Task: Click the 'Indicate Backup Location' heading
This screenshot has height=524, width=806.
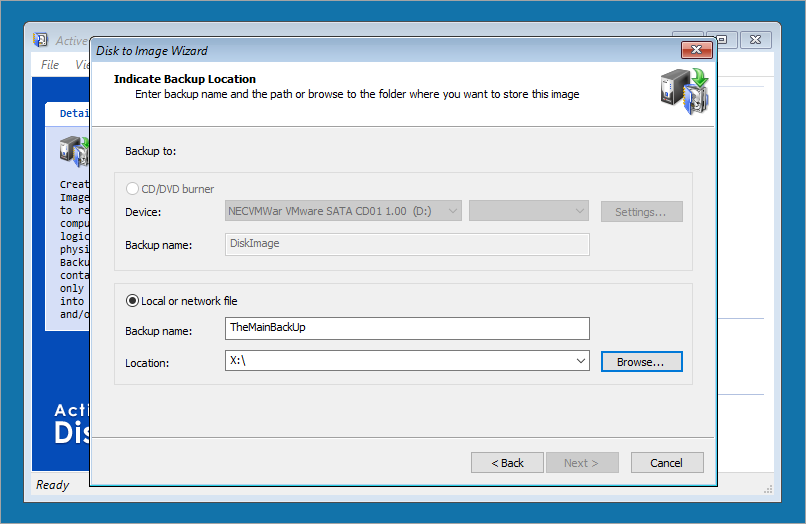Action: (185, 79)
